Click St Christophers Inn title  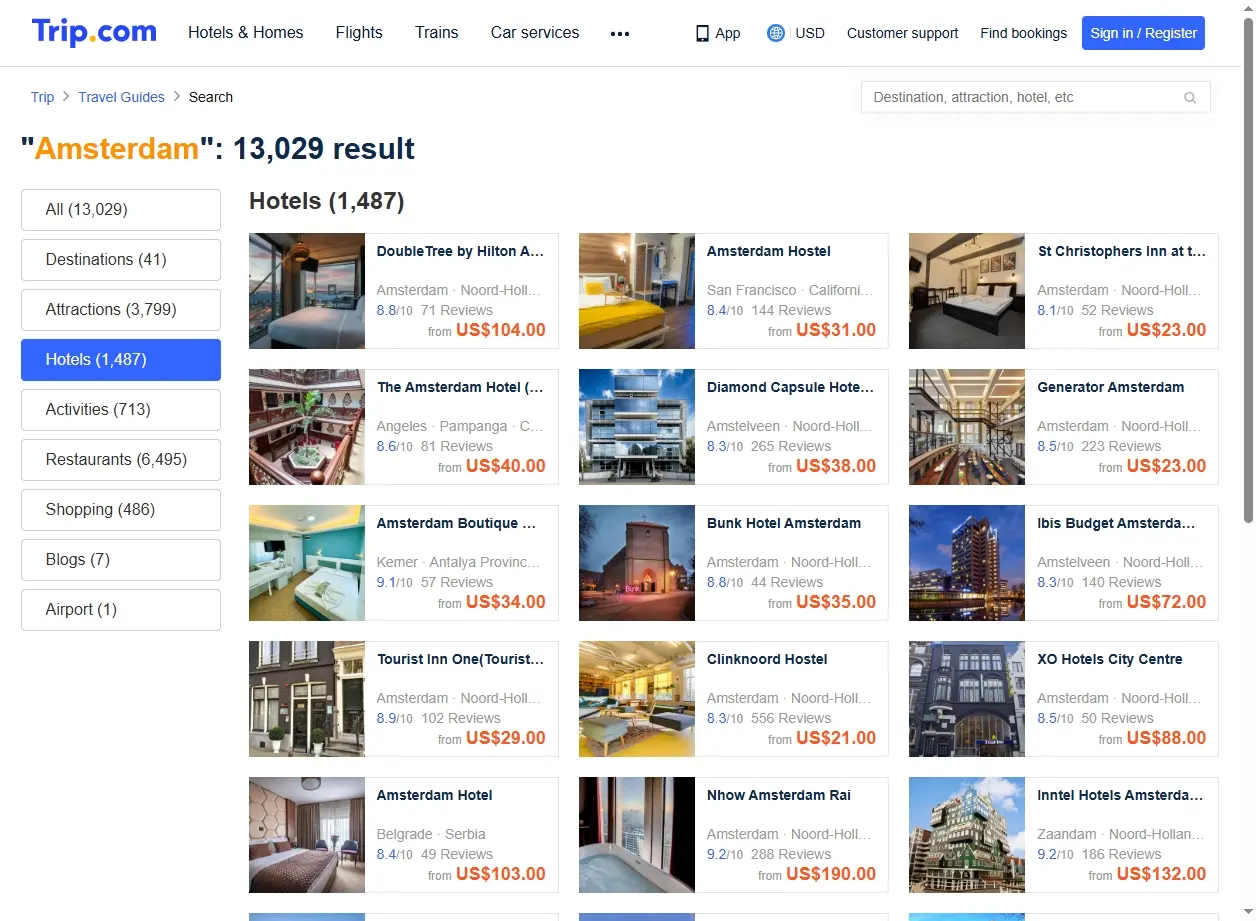tap(1122, 251)
